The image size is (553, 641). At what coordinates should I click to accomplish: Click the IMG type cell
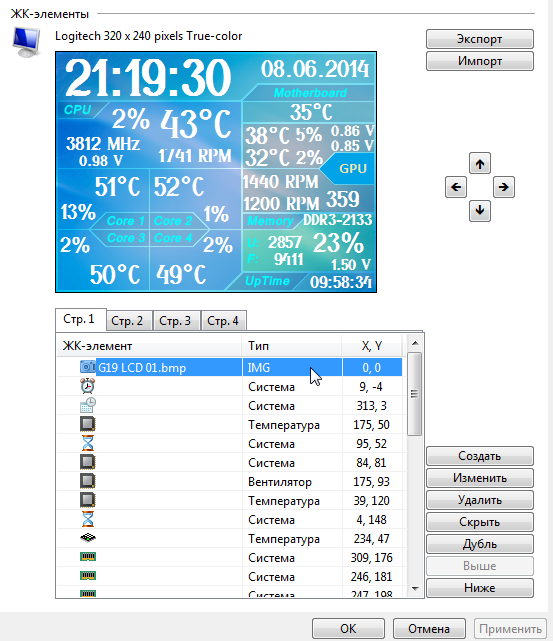click(292, 367)
